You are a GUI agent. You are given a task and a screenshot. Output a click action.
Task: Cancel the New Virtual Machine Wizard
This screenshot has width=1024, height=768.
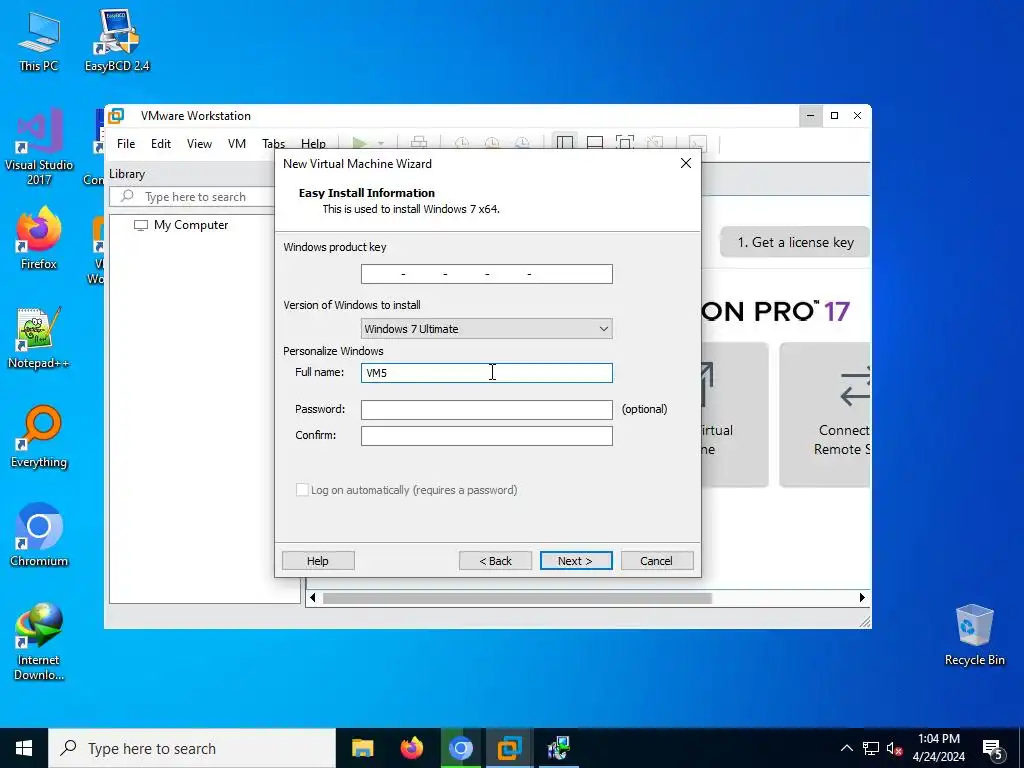(x=657, y=561)
